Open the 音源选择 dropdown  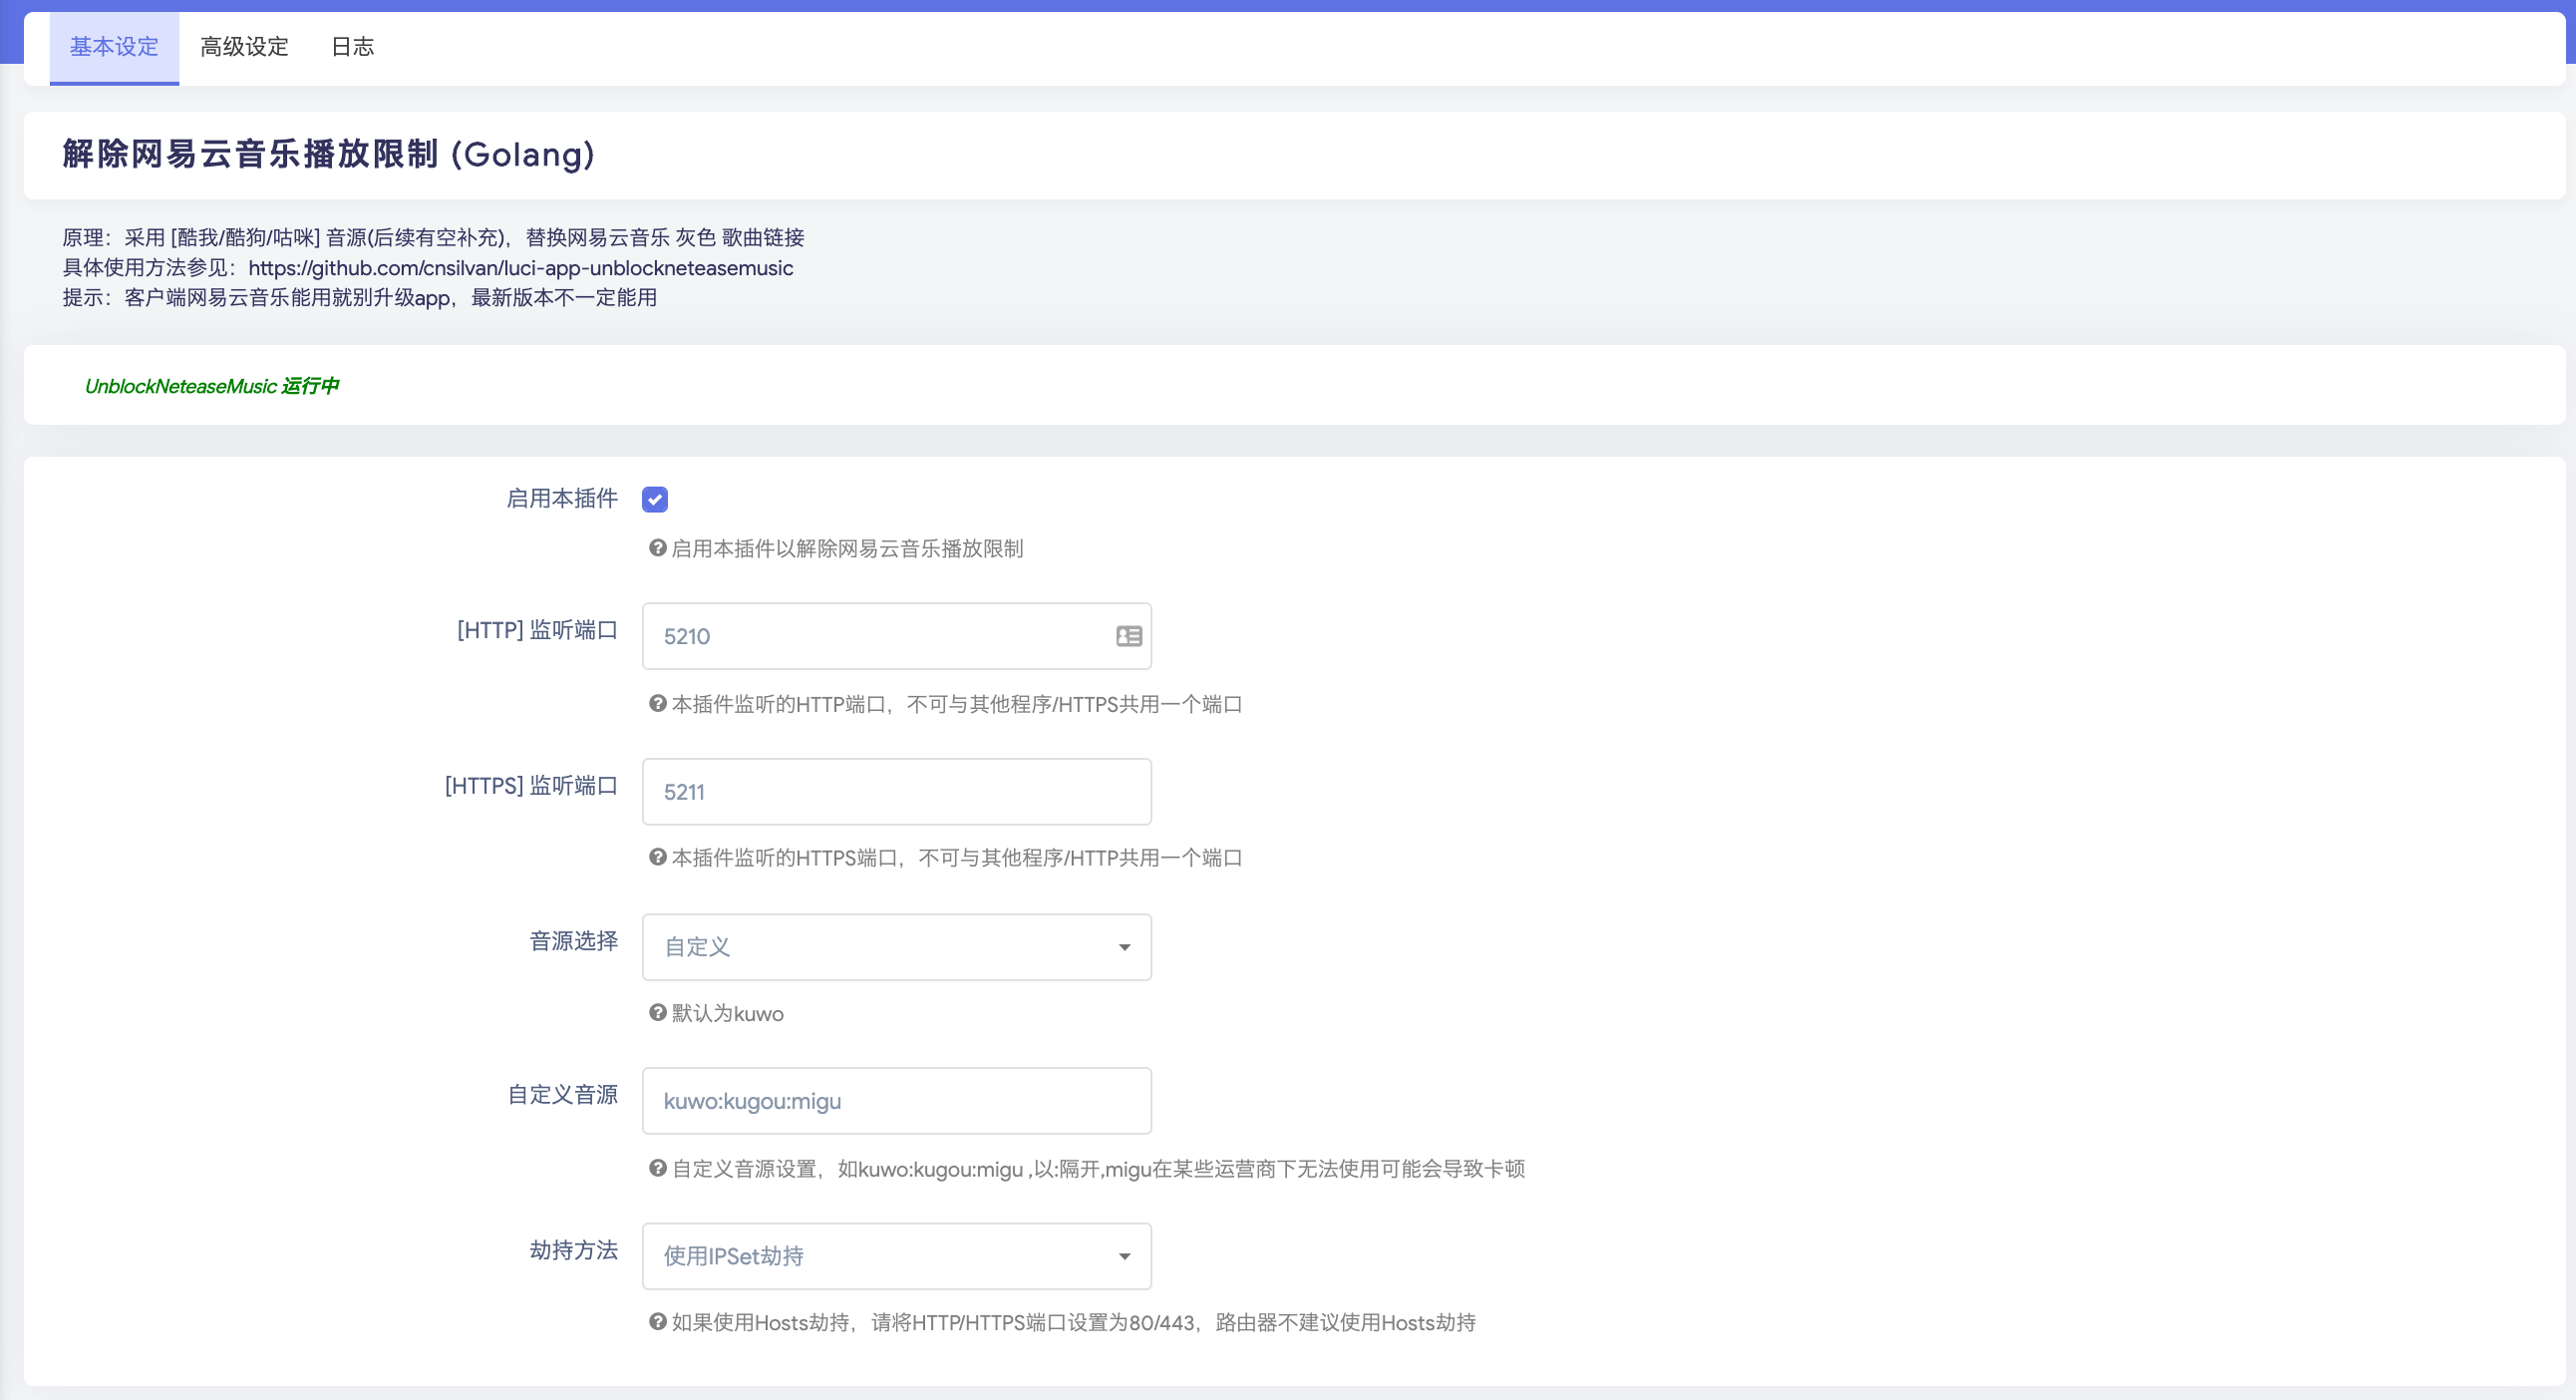click(895, 947)
